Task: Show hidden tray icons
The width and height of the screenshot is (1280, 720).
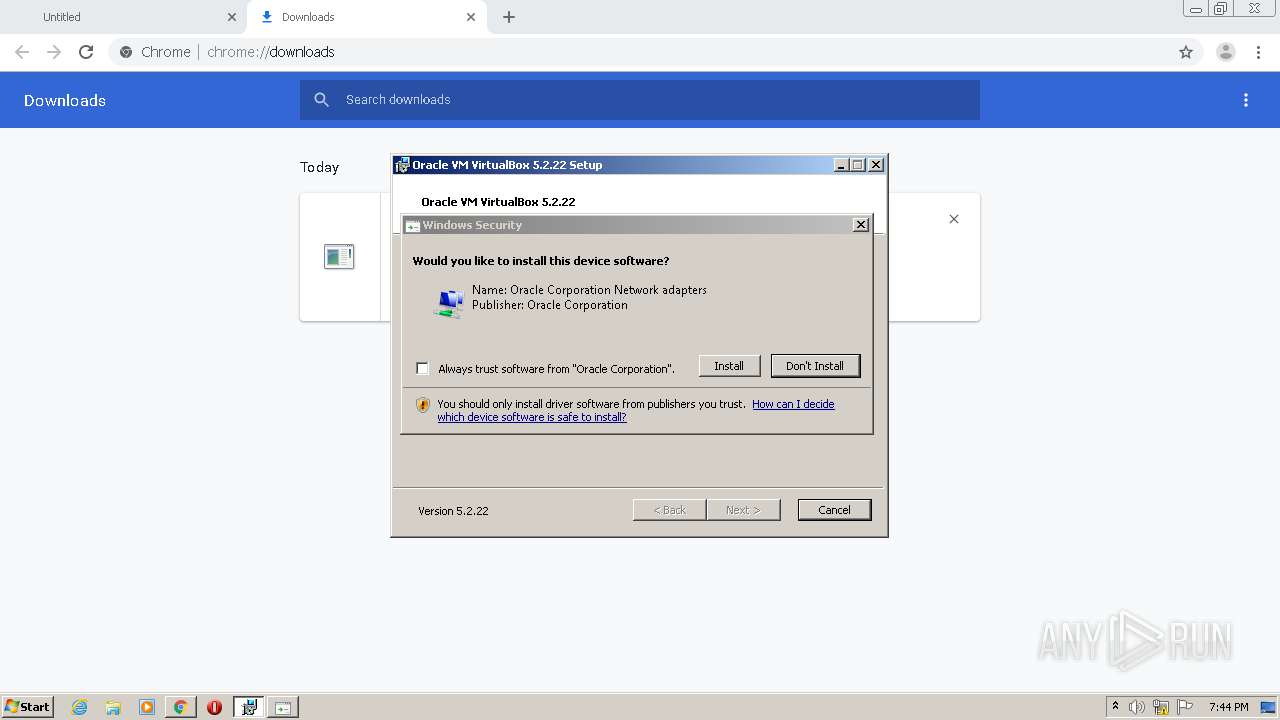Action: point(1116,707)
